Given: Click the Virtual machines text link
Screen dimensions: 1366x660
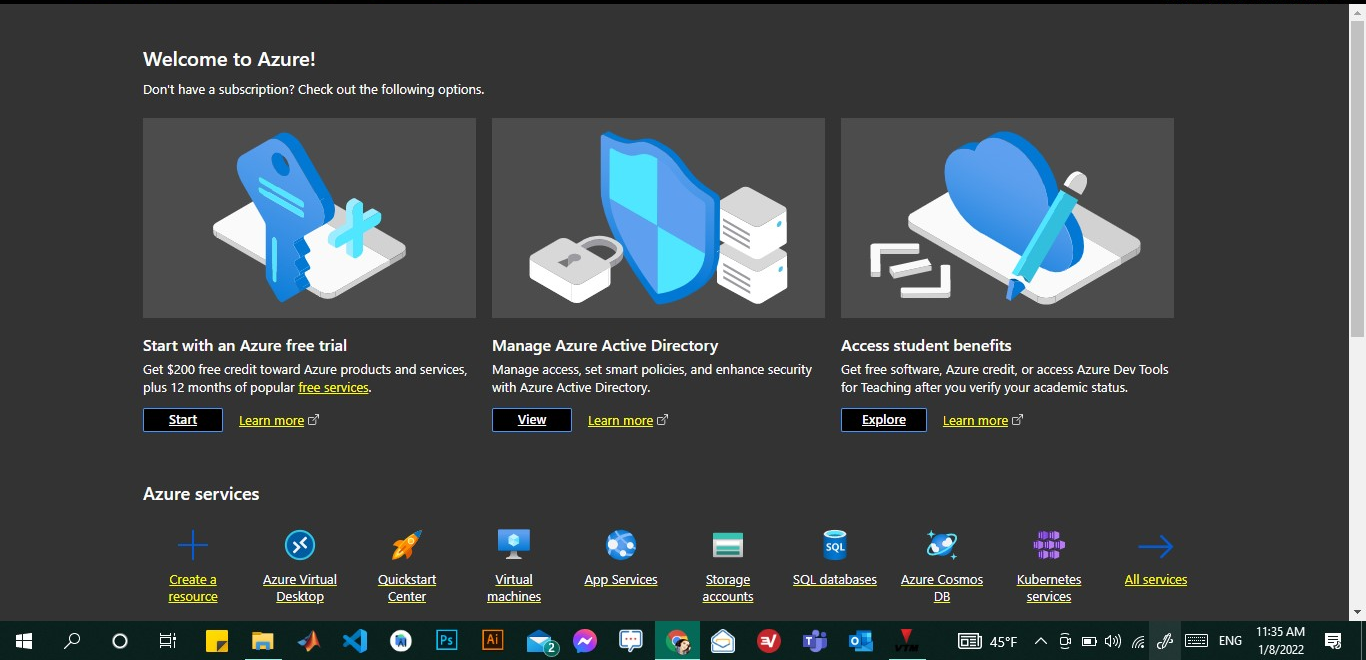Looking at the screenshot, I should point(514,588).
